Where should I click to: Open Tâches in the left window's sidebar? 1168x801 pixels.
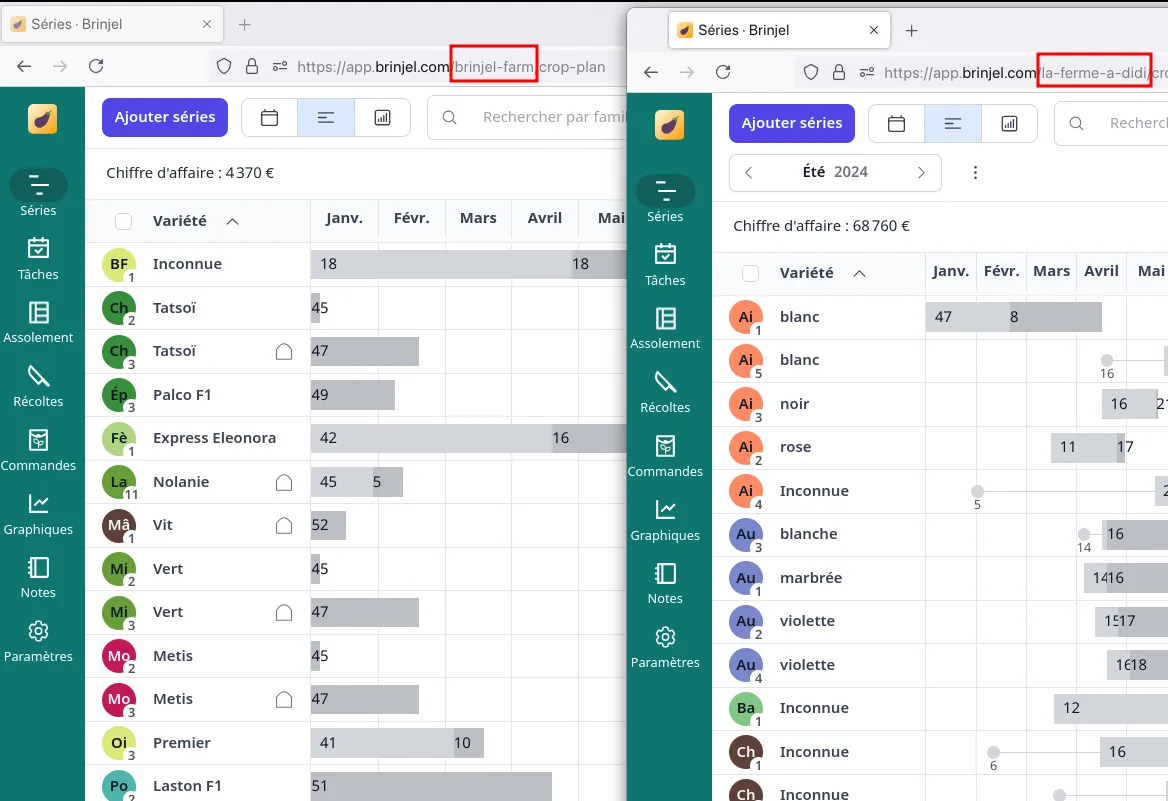[38, 258]
